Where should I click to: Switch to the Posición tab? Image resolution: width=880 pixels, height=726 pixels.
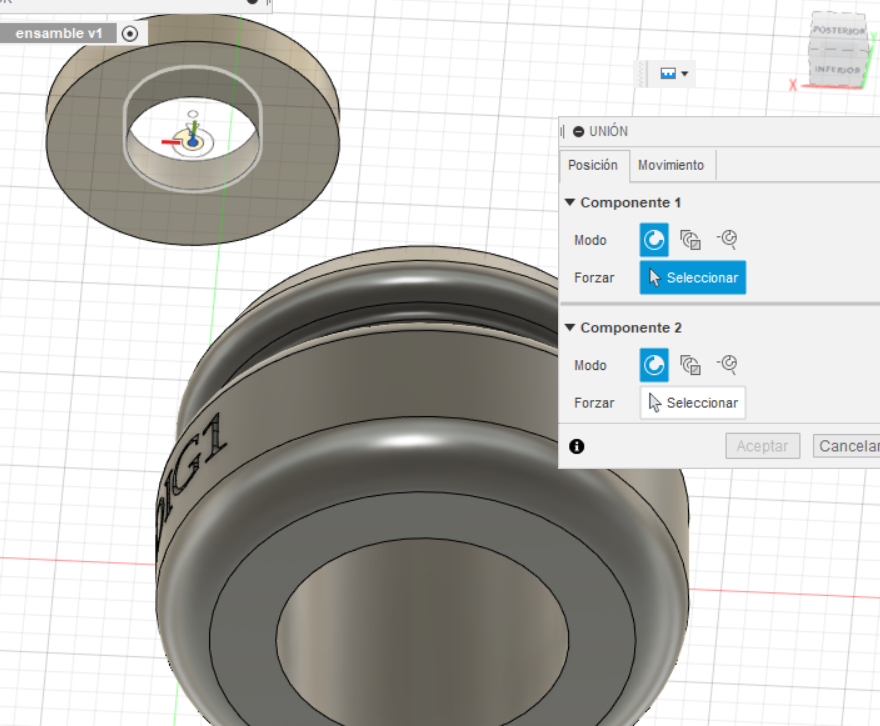[593, 166]
